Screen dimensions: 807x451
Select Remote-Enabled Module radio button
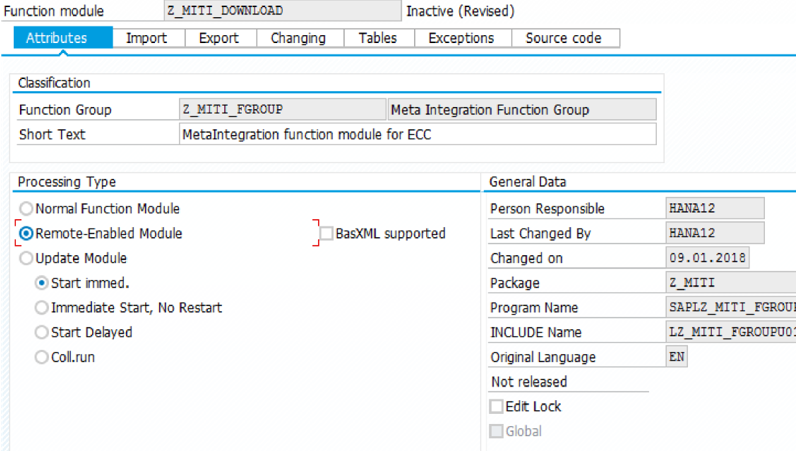(x=27, y=234)
